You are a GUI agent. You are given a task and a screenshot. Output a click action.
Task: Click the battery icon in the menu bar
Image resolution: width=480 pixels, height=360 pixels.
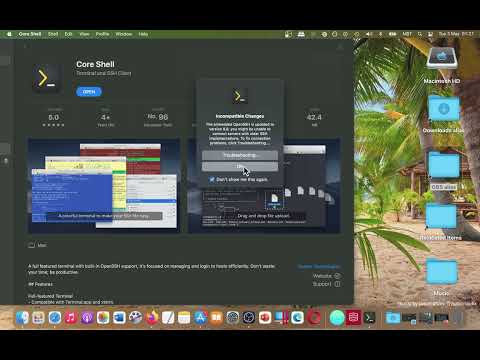[393, 34]
